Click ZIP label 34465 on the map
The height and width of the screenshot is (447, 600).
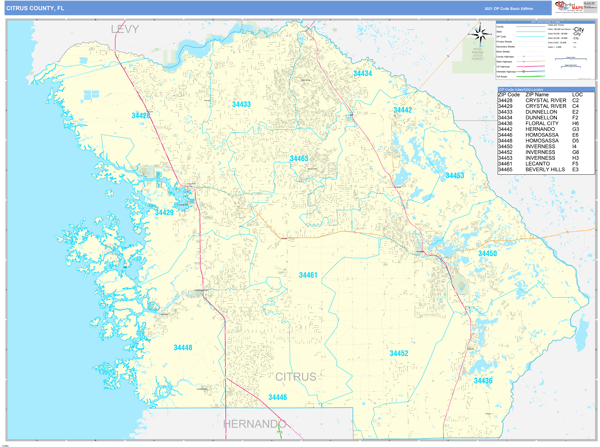click(x=299, y=158)
